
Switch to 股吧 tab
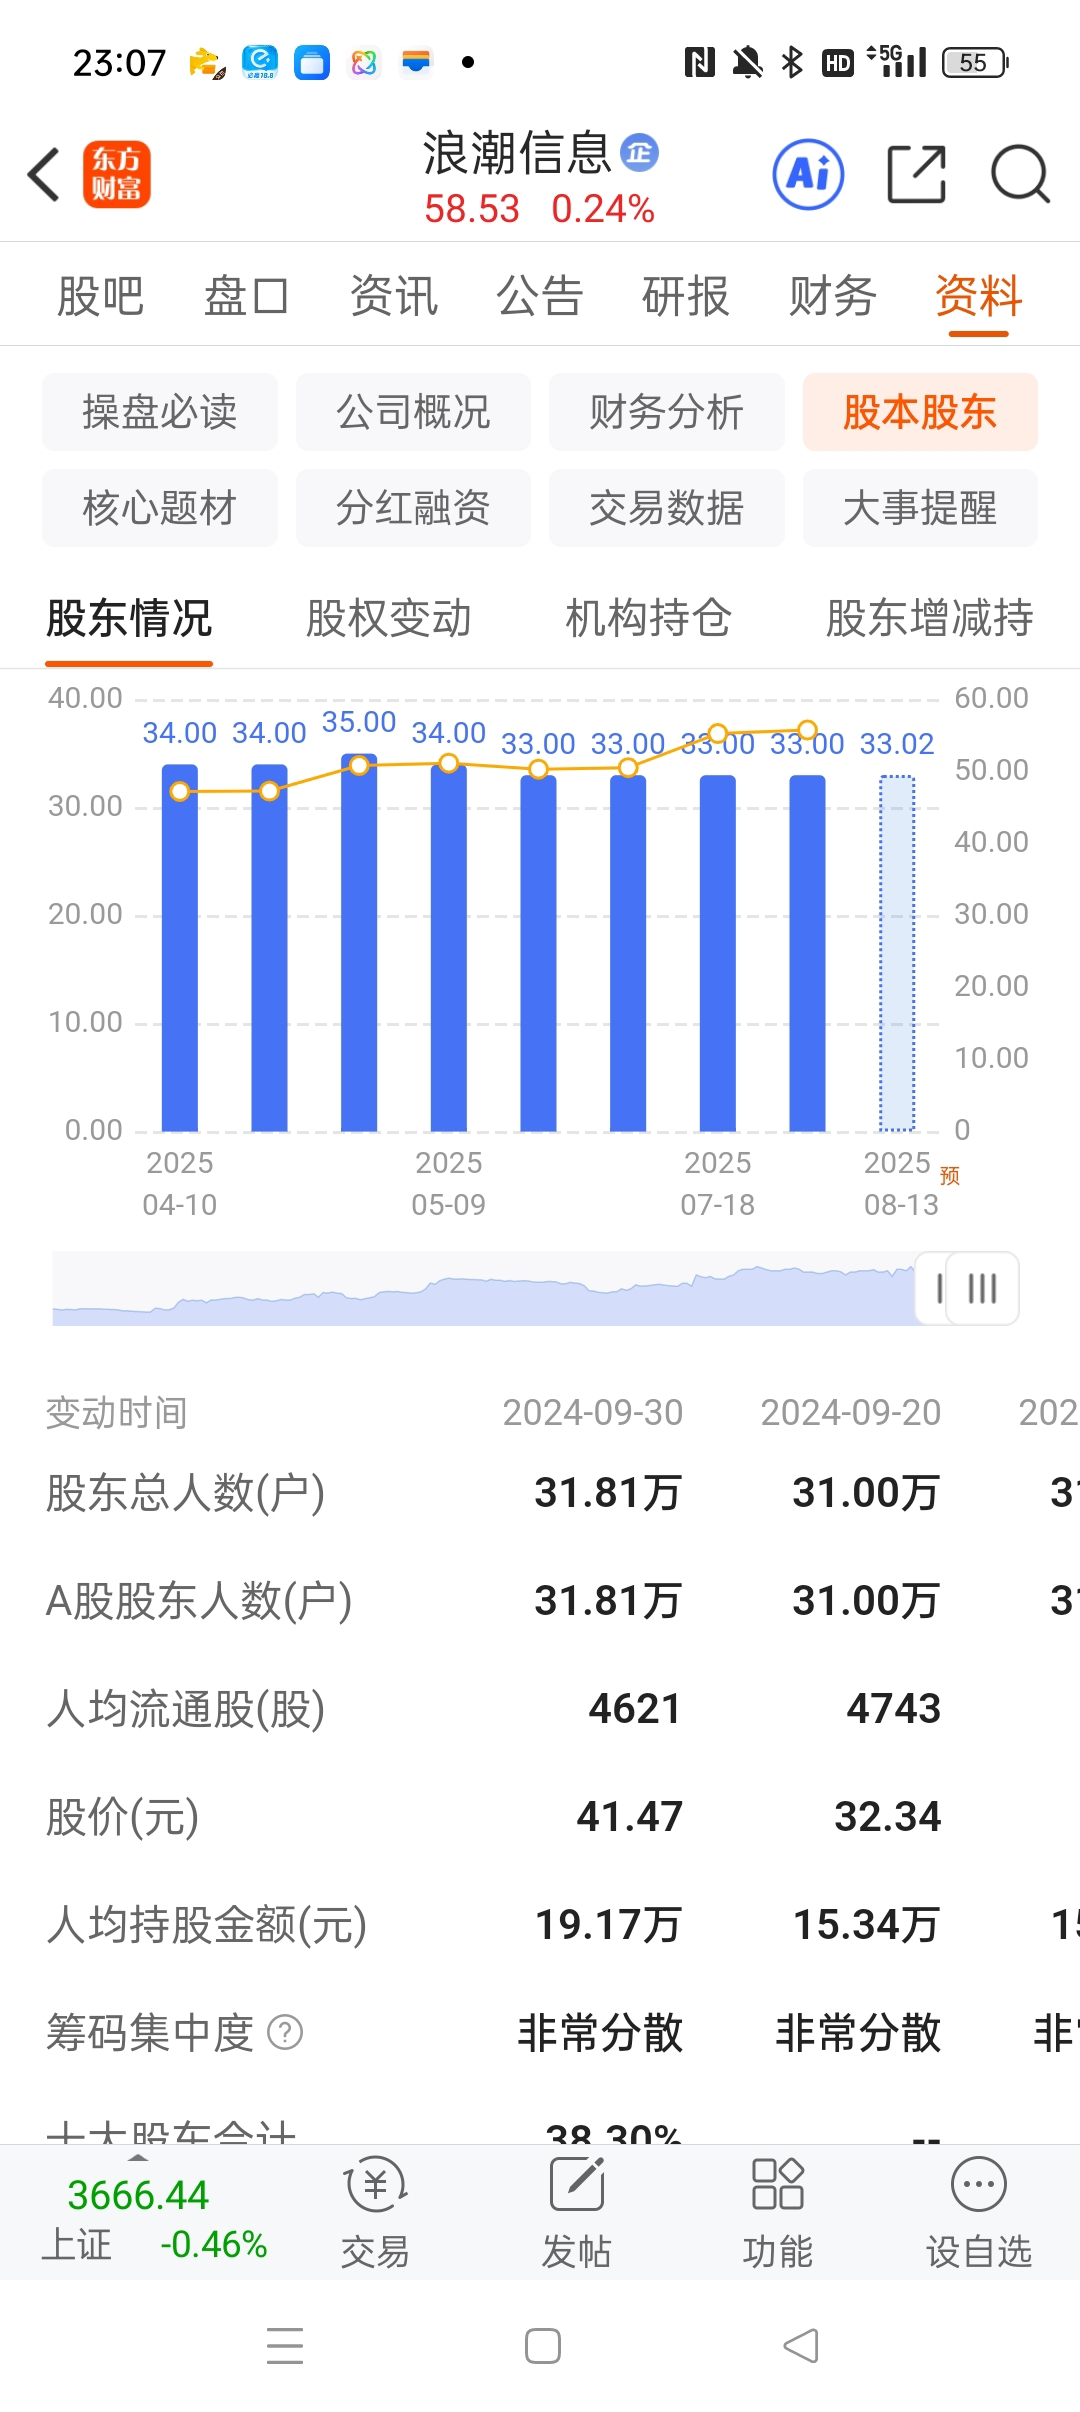point(100,296)
